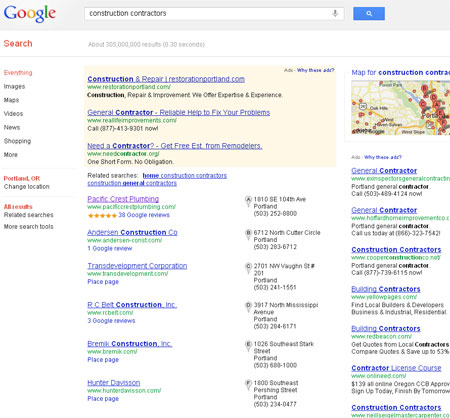450x418 pixels.
Task: Click Change location under Portland, OR
Action: tap(27, 187)
